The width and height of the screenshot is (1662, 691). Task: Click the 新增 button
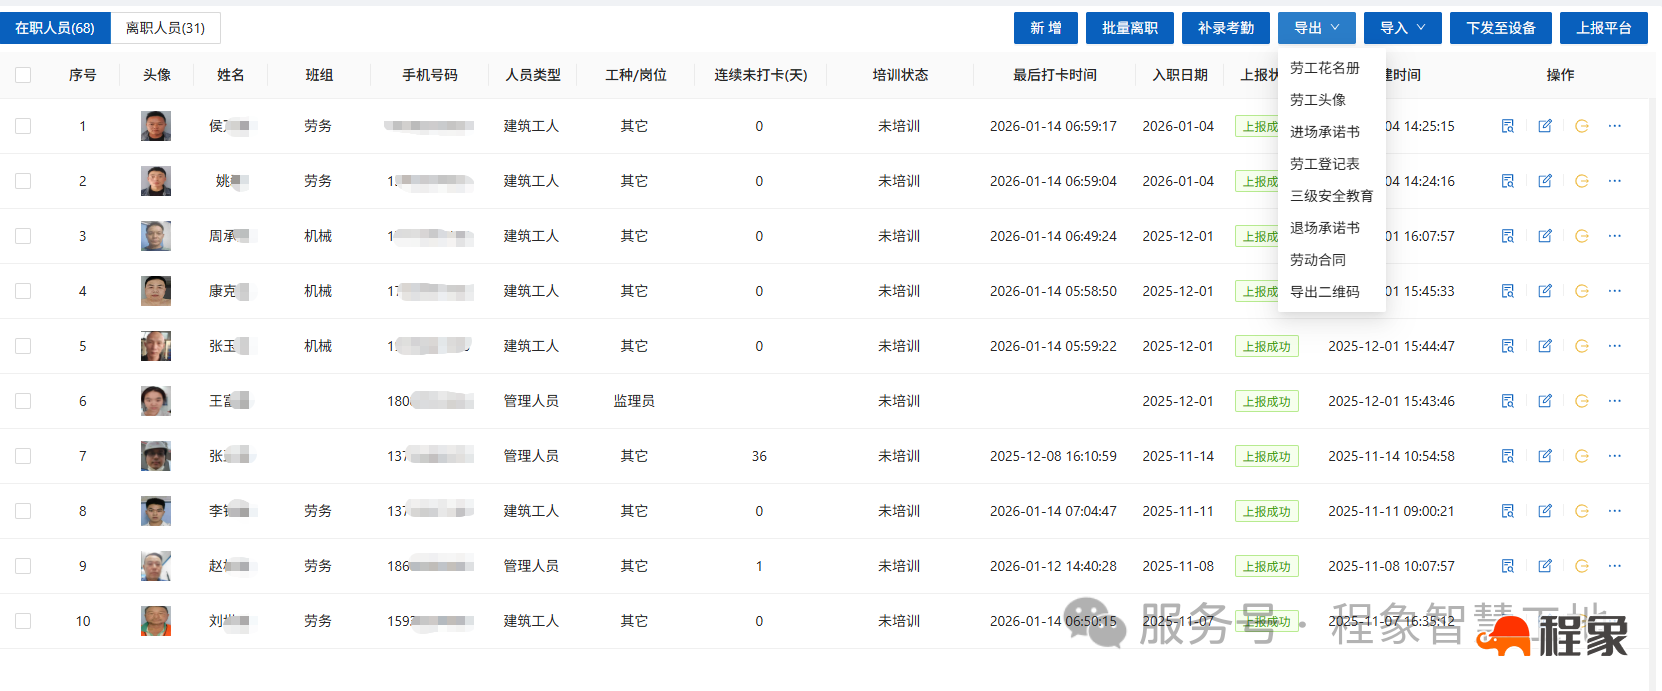[1046, 28]
